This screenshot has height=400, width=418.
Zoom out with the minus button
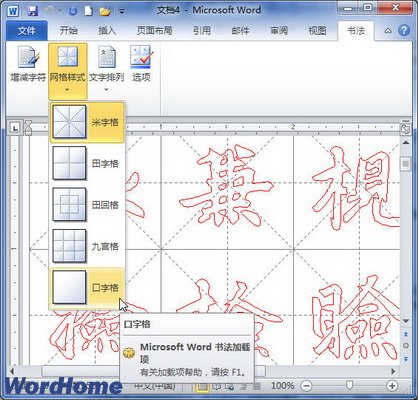pyautogui.click(x=307, y=386)
